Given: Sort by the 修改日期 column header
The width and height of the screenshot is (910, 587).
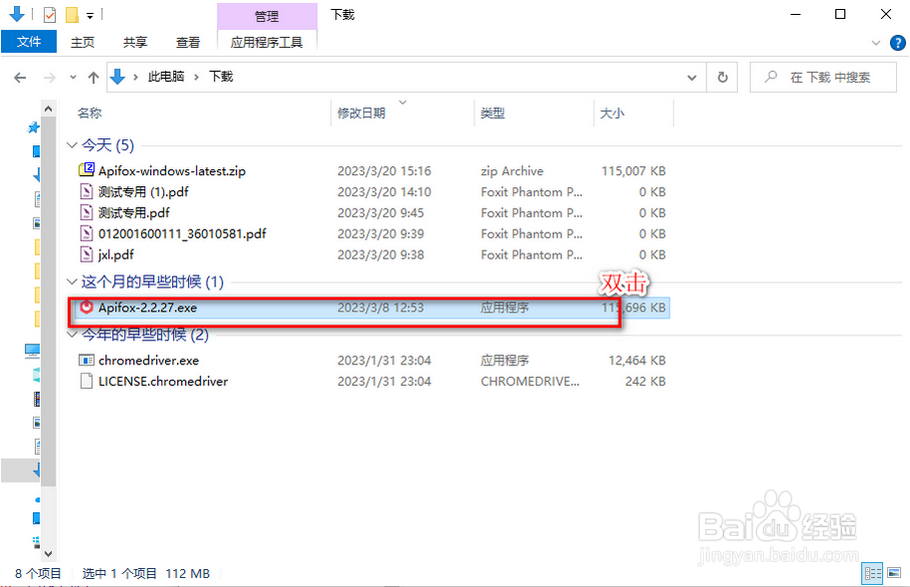Looking at the screenshot, I should 361,113.
